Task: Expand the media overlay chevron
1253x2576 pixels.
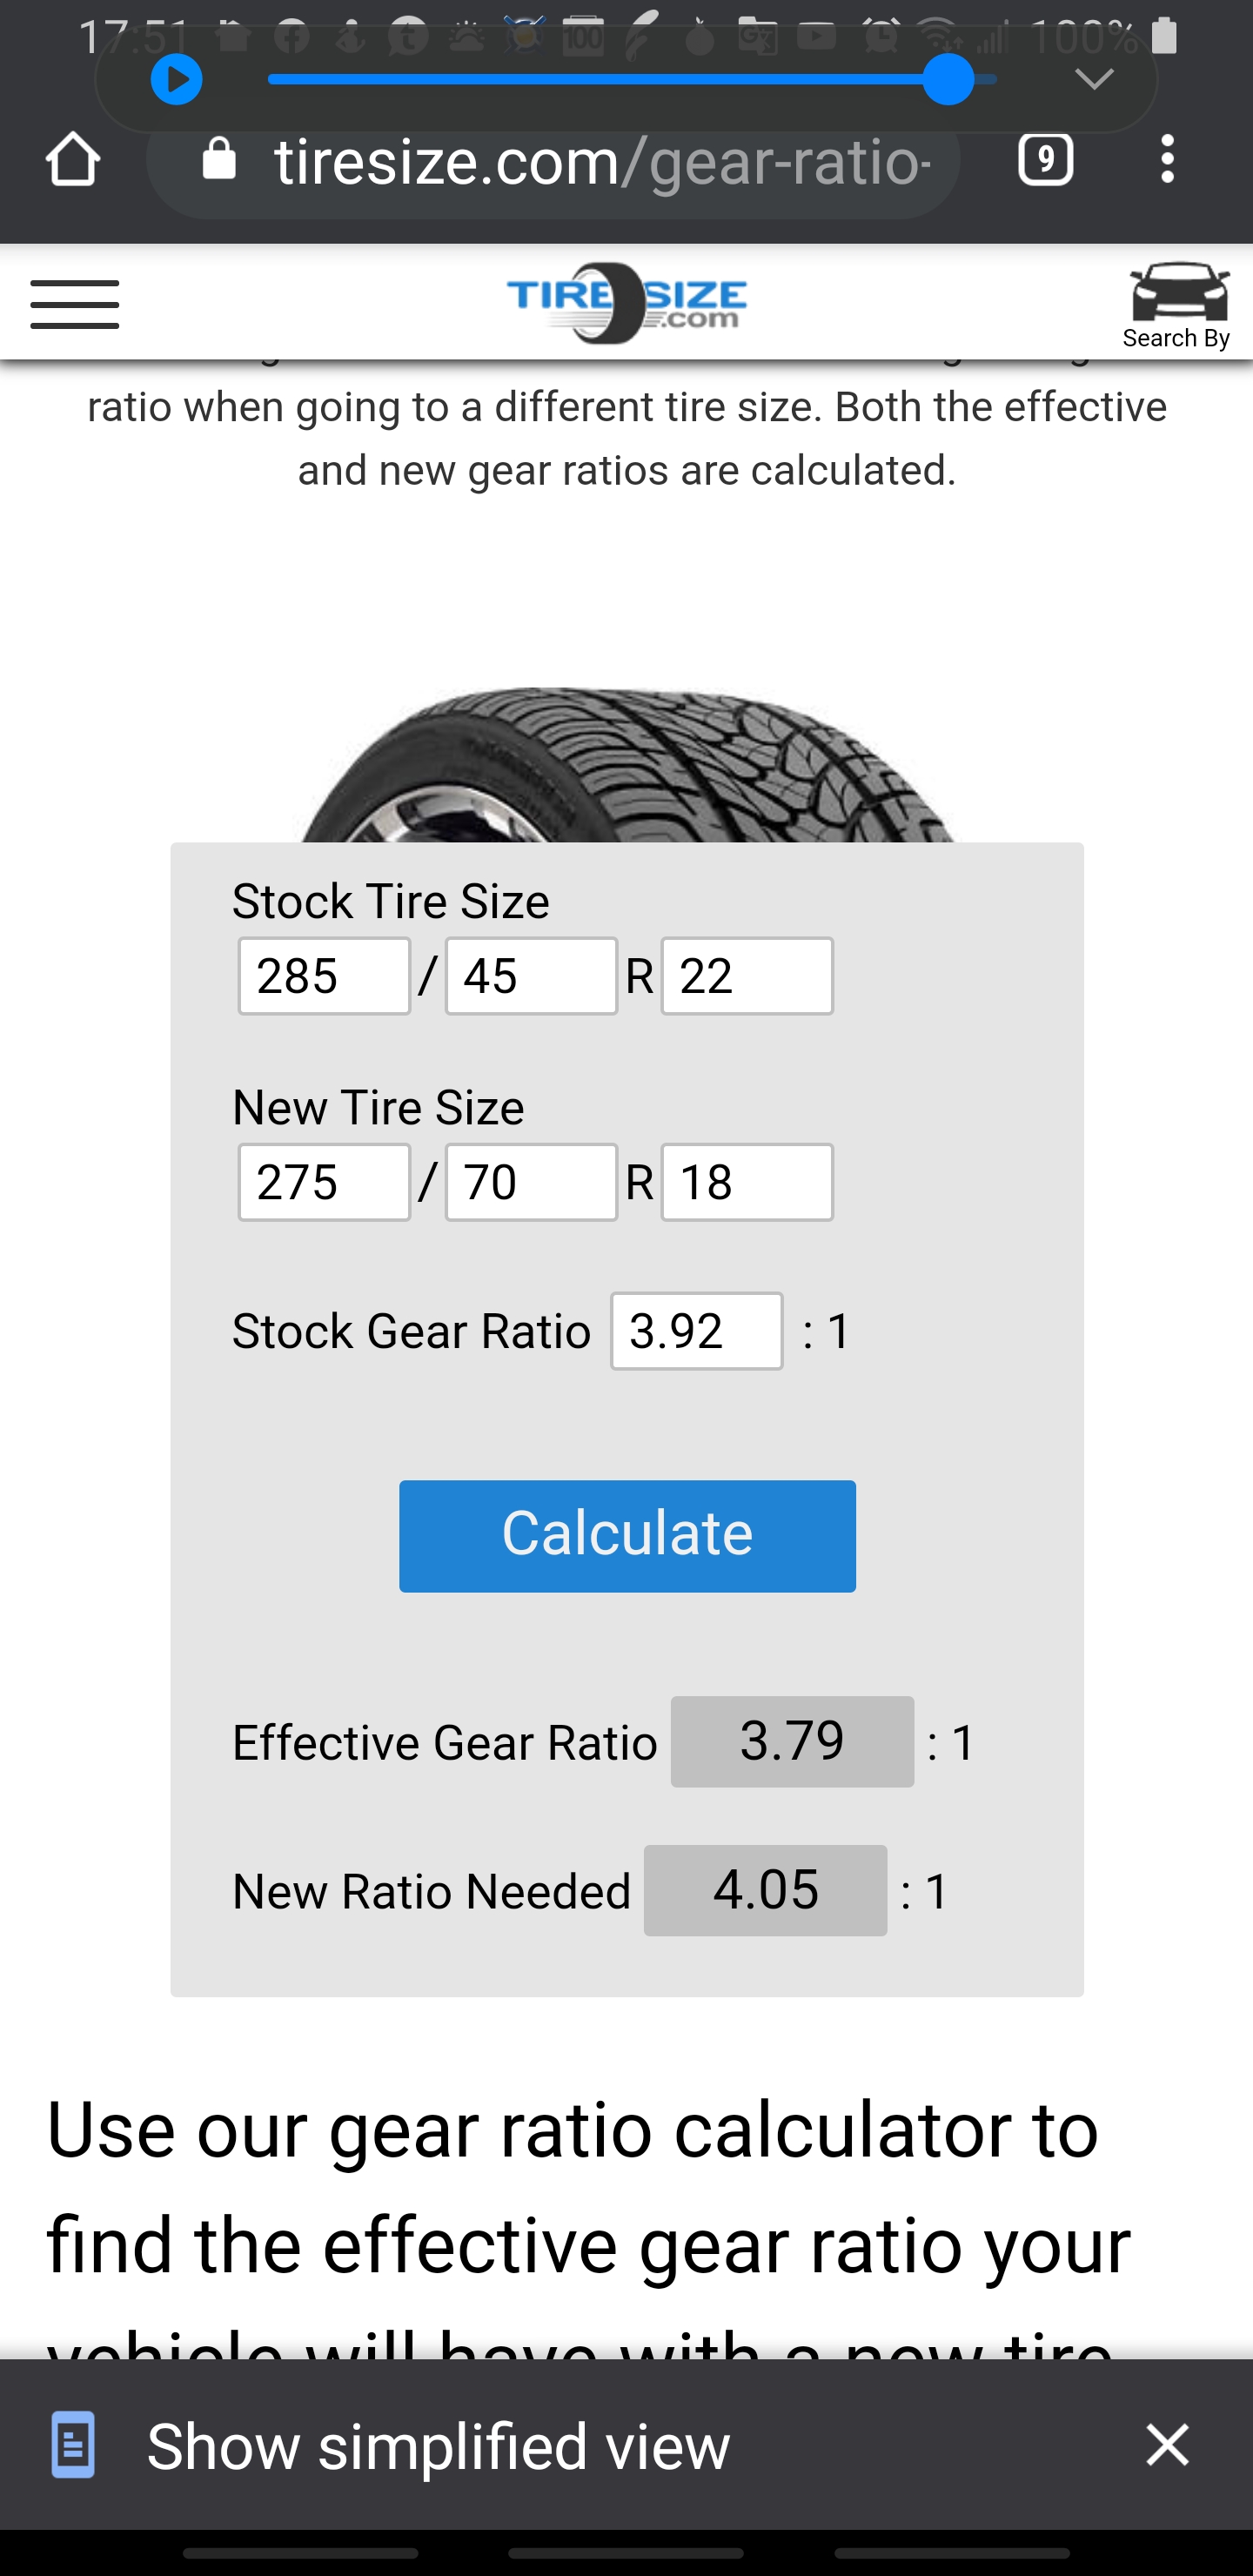Action: point(1094,80)
